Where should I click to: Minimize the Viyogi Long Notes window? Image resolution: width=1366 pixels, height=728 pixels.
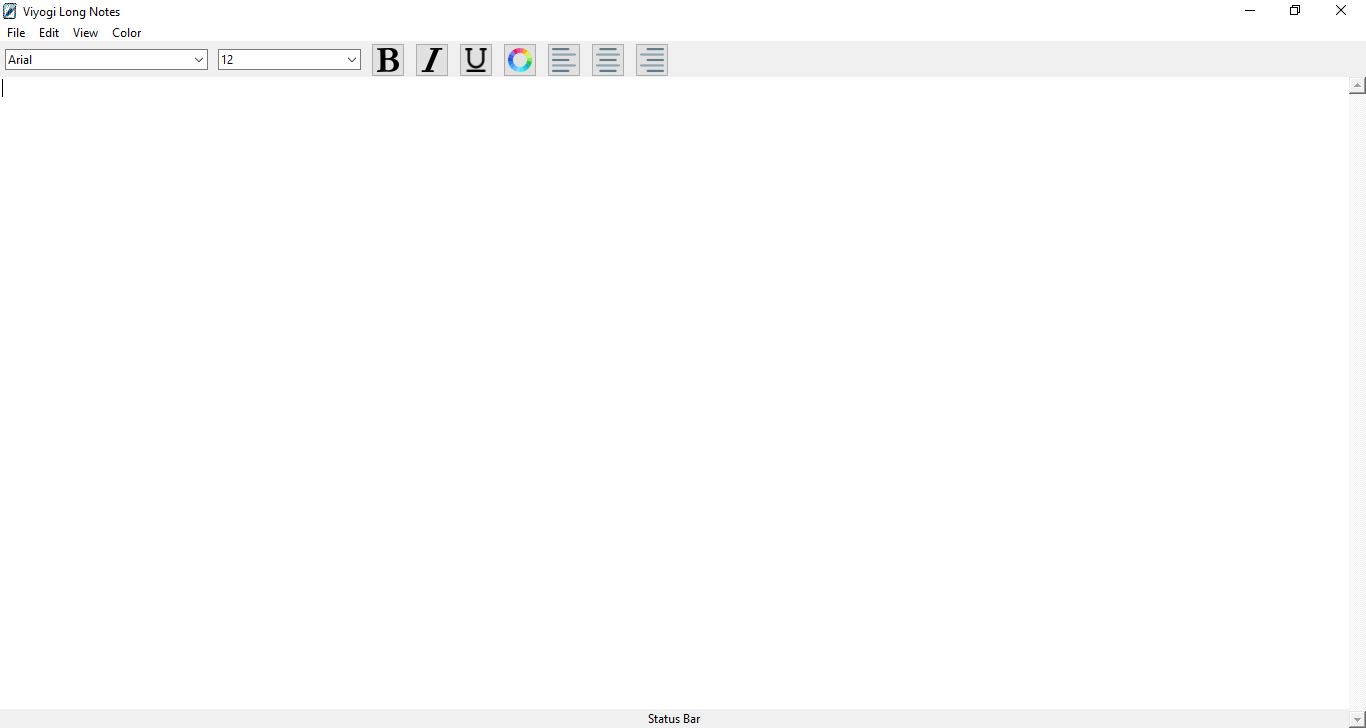[1250, 11]
